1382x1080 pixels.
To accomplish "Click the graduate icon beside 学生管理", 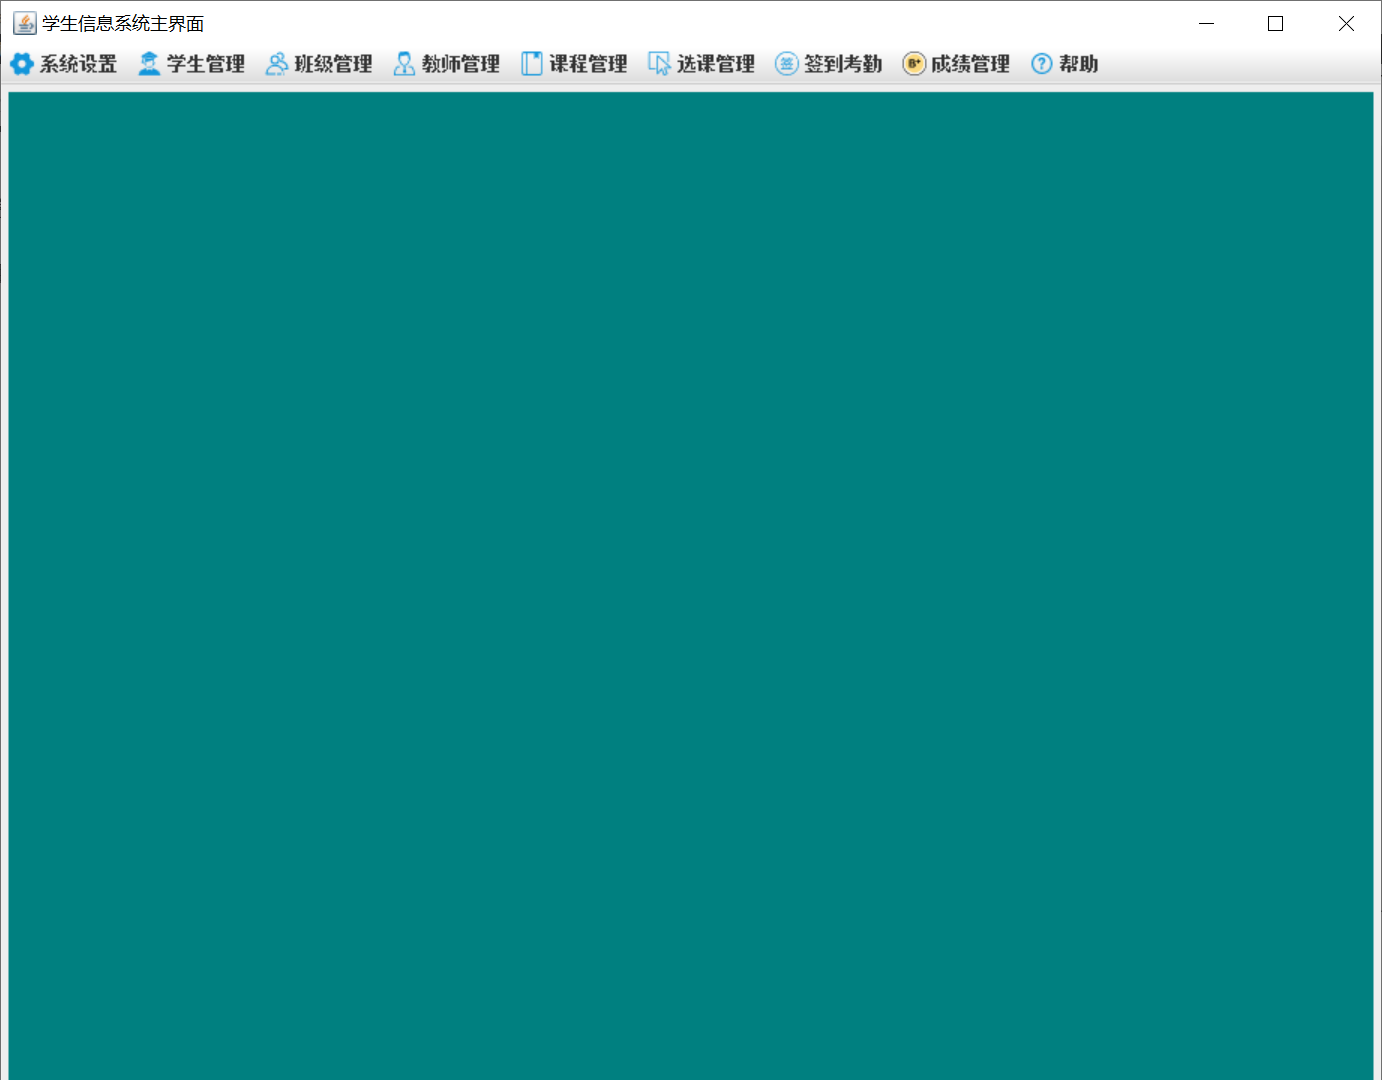I will tap(149, 64).
